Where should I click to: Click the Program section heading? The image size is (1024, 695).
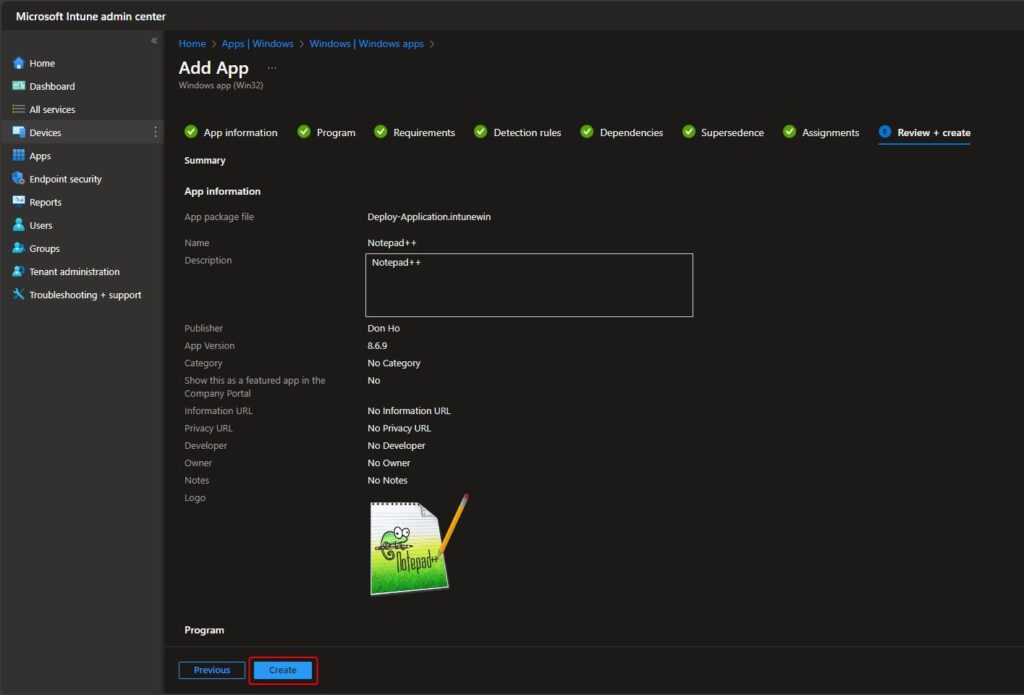click(204, 630)
